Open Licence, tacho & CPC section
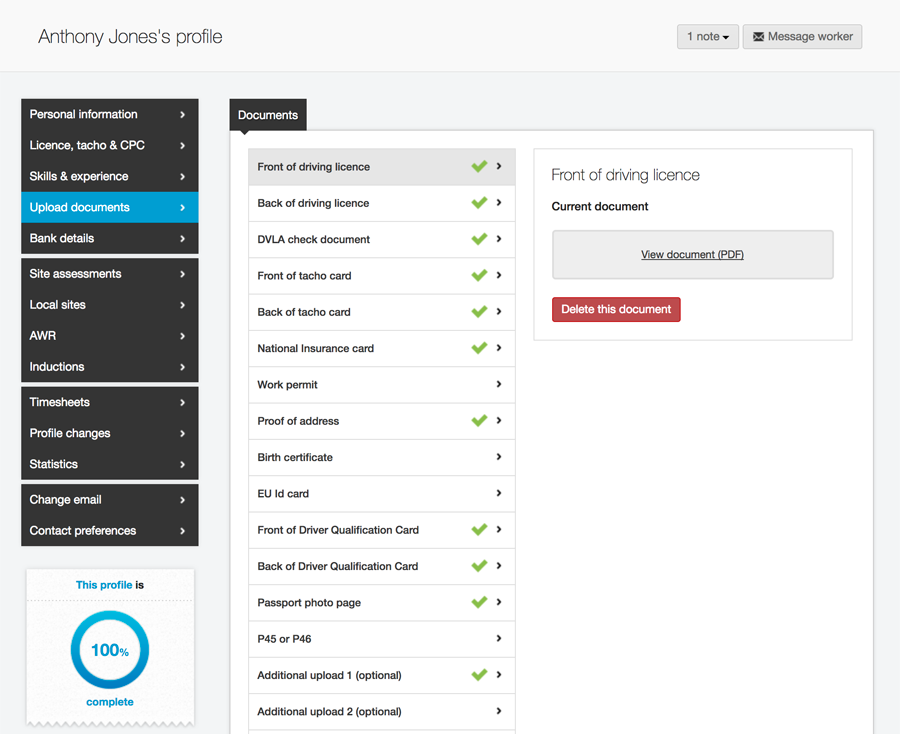The height and width of the screenshot is (734, 900). click(x=110, y=145)
